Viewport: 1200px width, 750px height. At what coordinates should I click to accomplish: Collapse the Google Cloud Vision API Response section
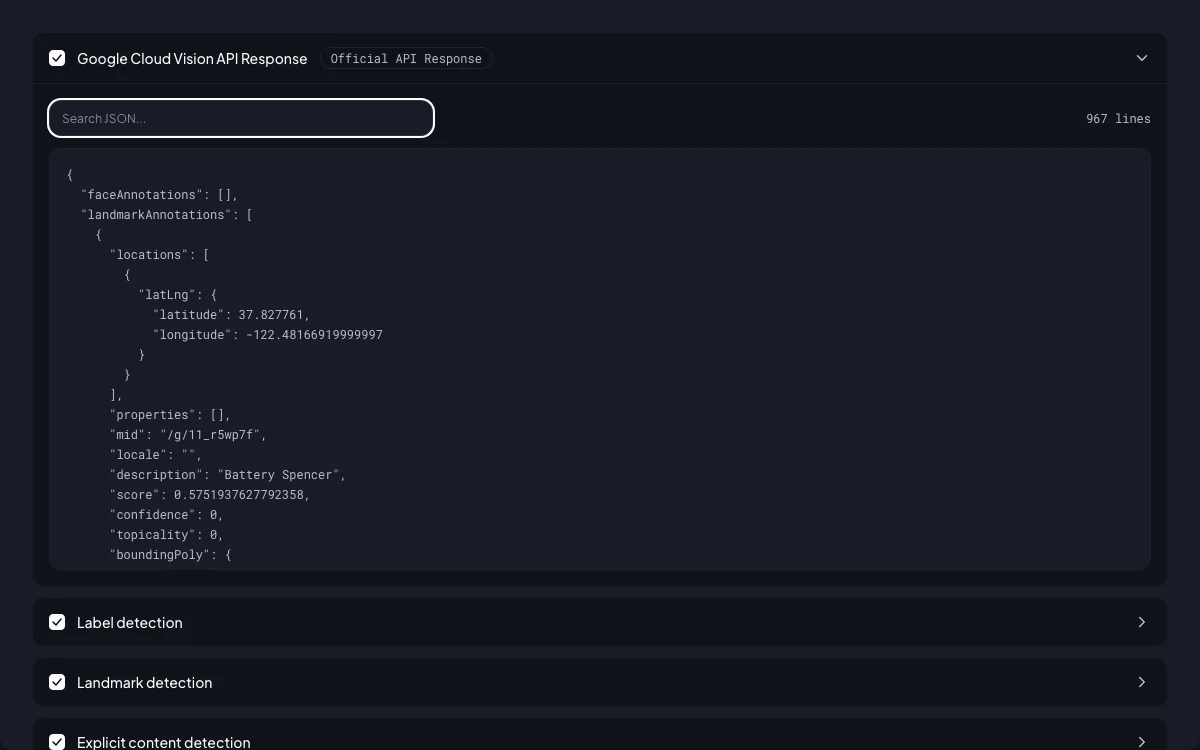point(1142,58)
